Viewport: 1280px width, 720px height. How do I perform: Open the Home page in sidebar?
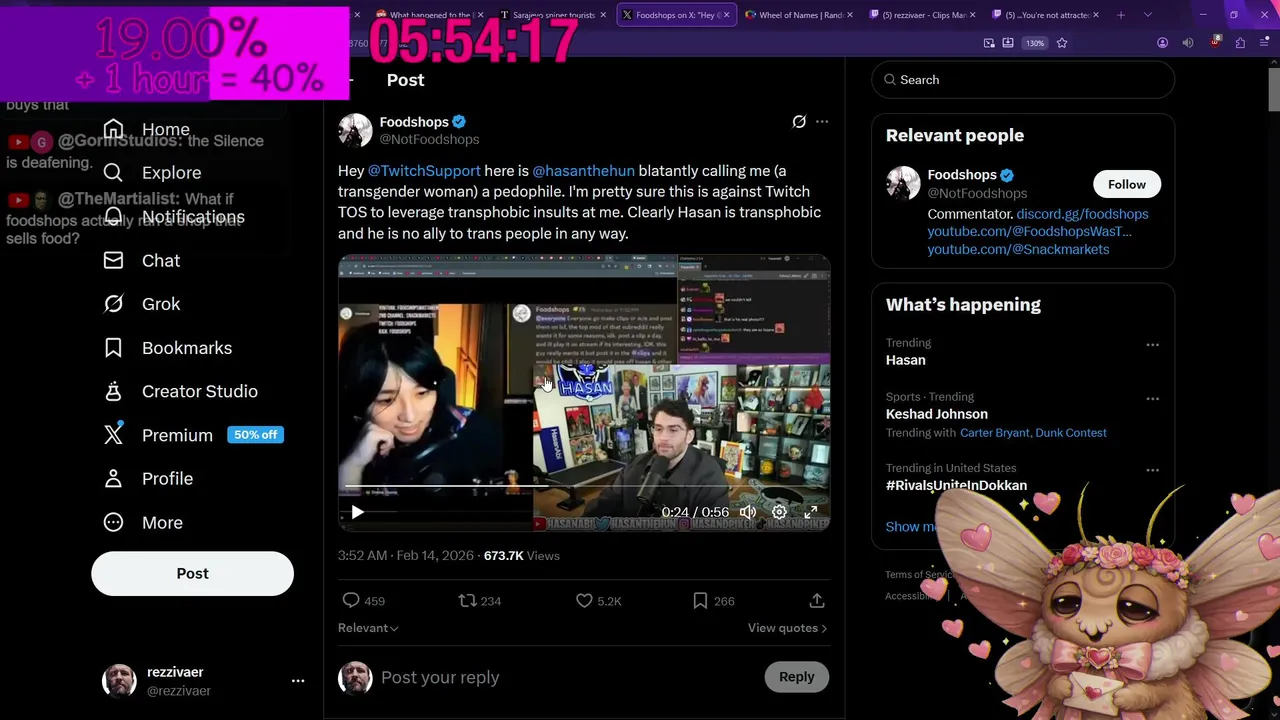click(146, 129)
